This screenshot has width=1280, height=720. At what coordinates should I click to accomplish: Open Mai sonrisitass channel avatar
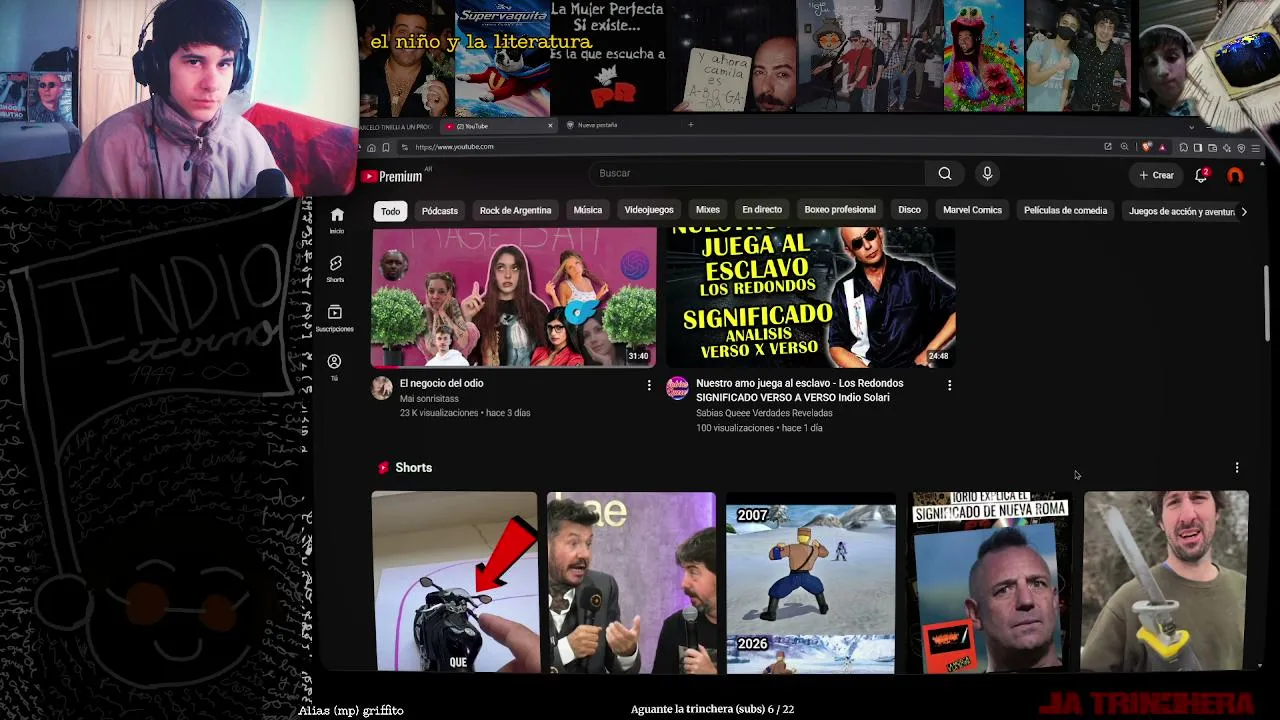coord(382,389)
